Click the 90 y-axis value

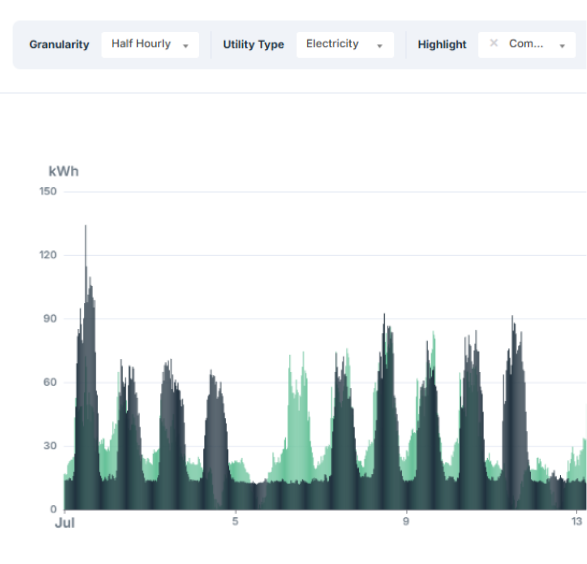click(50, 318)
